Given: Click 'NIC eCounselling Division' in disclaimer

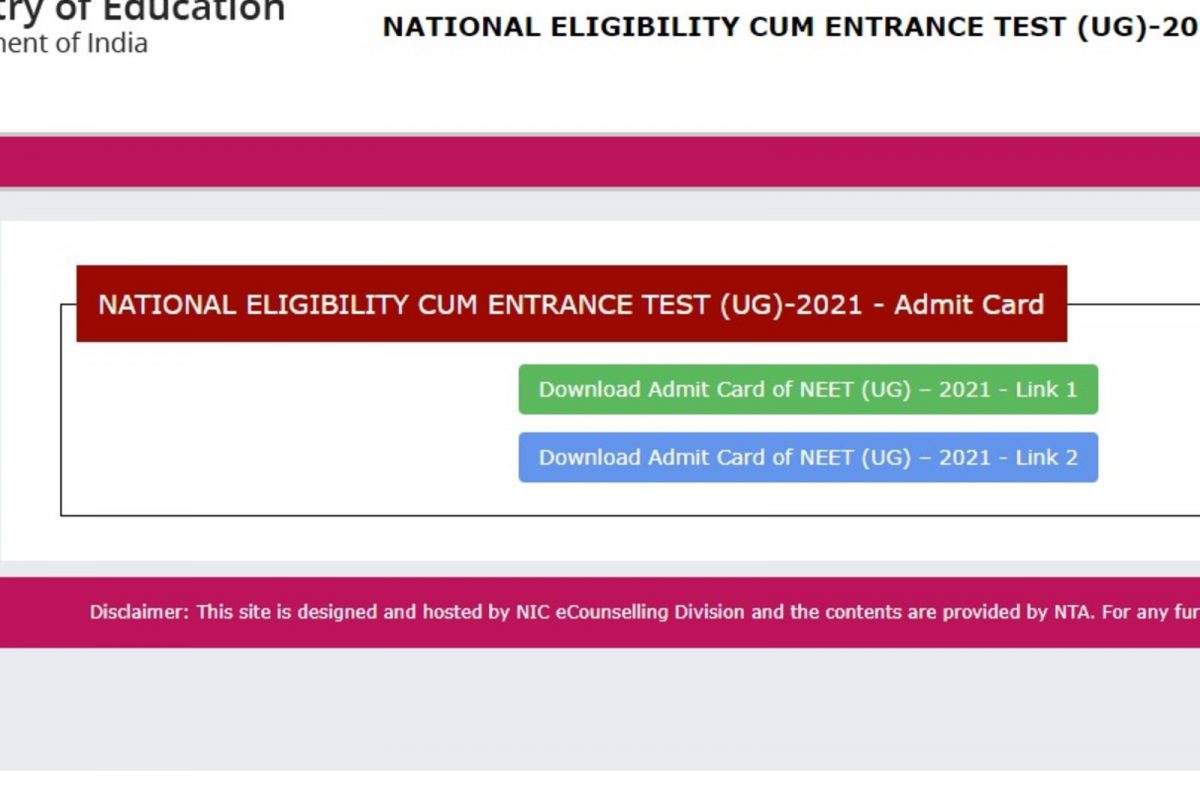Looking at the screenshot, I should coord(630,612).
